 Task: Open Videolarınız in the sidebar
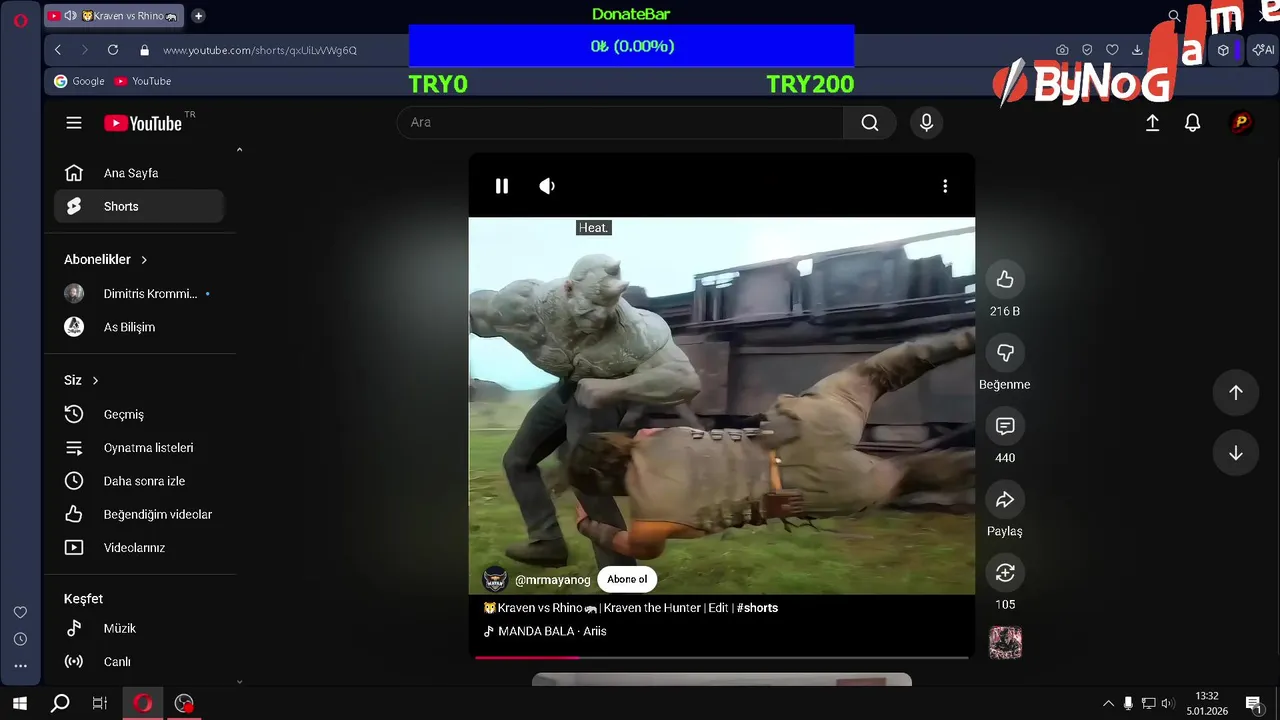coord(139,548)
